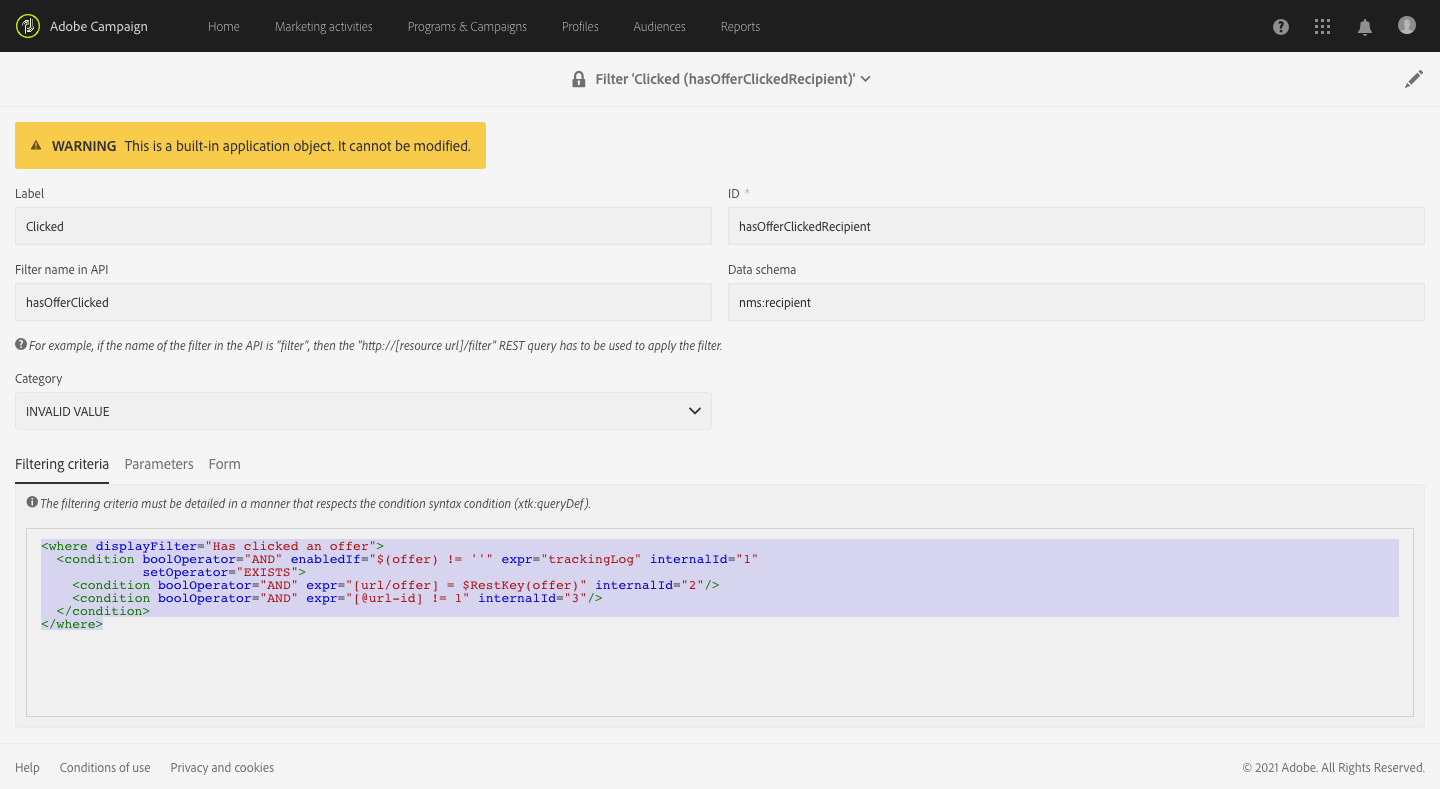
Task: Open the Category dropdown showing INVALID VALUE
Action: (x=363, y=411)
